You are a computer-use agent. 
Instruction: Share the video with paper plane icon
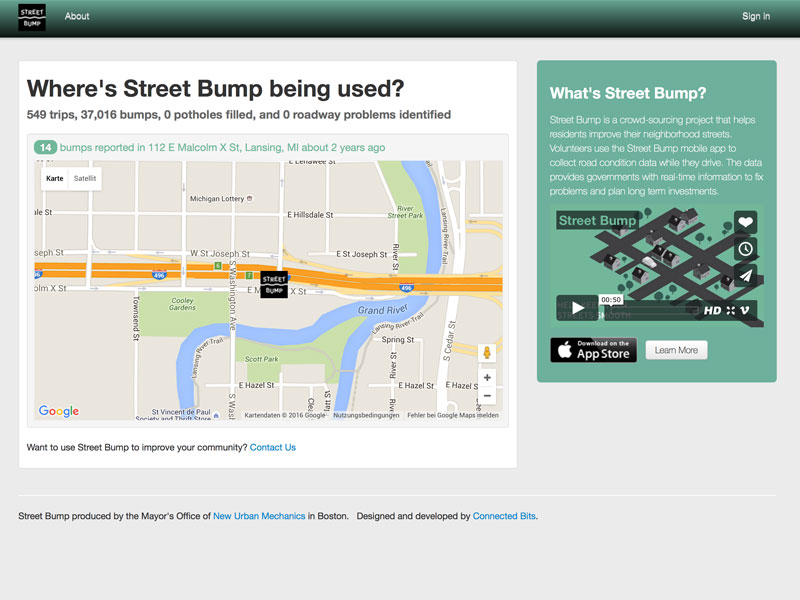pos(745,276)
